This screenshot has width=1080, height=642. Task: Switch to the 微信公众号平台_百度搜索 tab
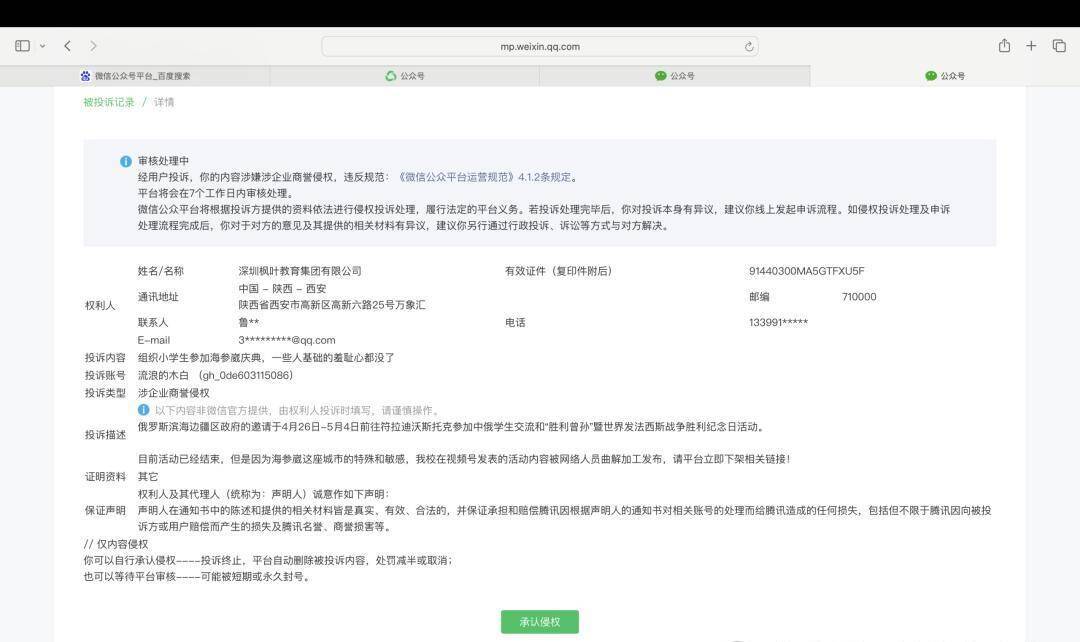(x=135, y=76)
